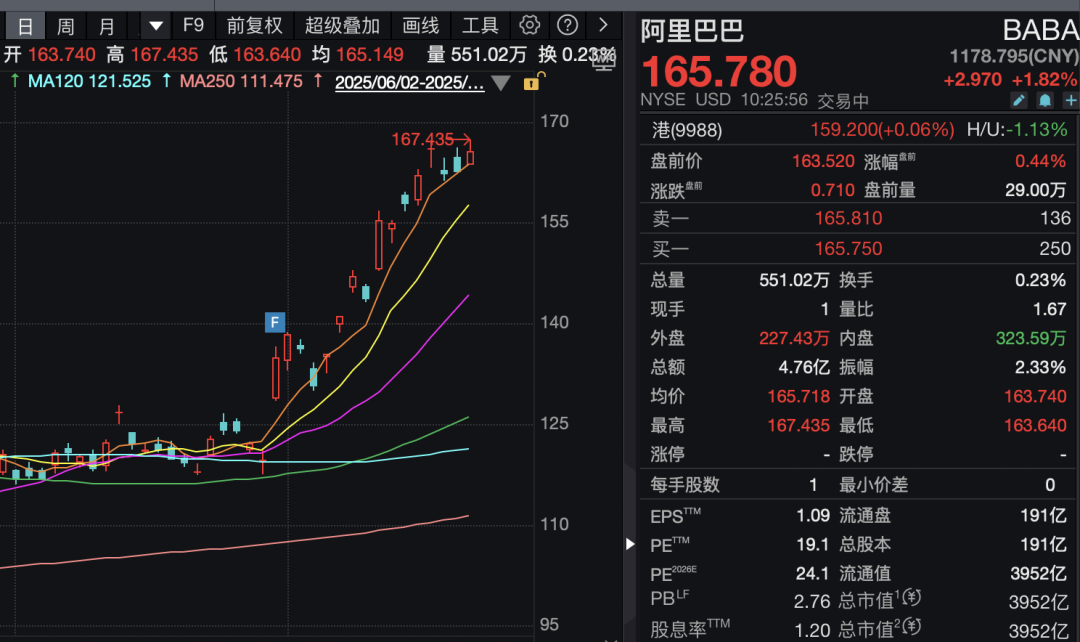The height and width of the screenshot is (642, 1080).
Task: Expand the date range dropdown triangle
Action: pyautogui.click(x=501, y=83)
